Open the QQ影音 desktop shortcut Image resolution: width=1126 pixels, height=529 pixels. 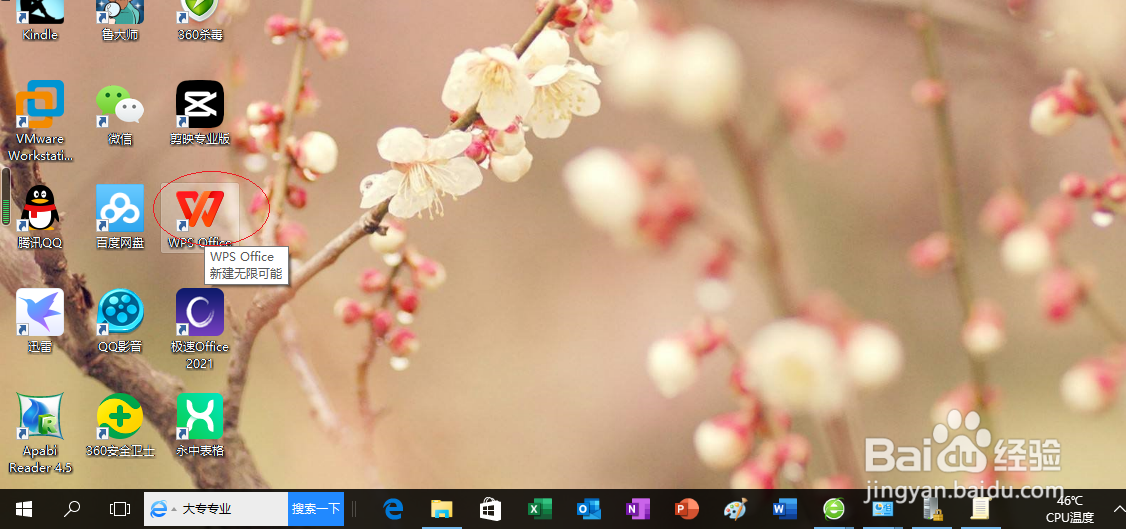coord(120,321)
